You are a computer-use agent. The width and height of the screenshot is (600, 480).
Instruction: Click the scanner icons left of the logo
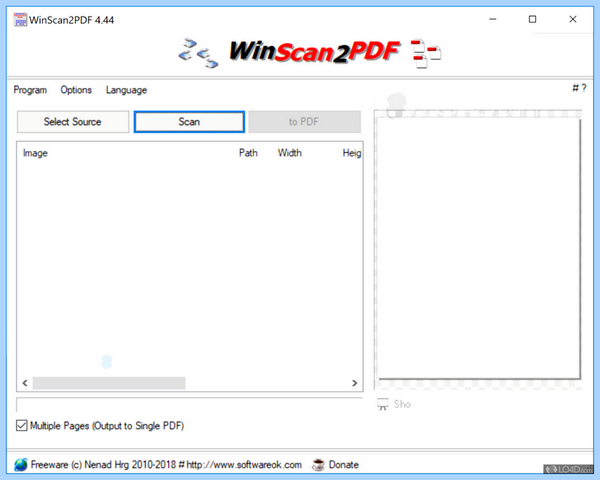[x=198, y=53]
